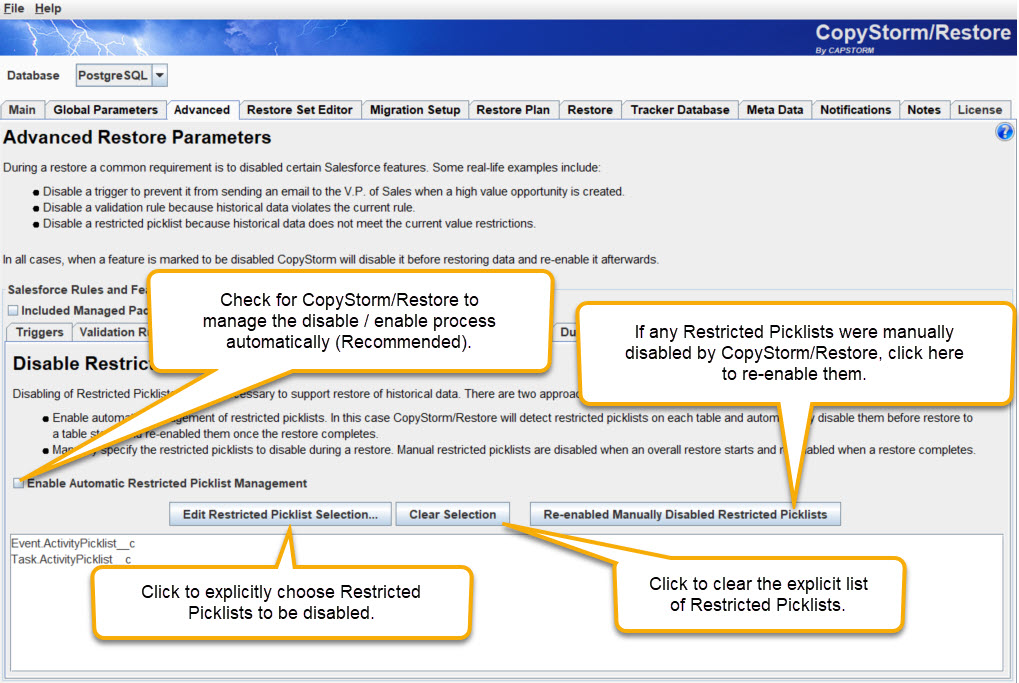
Task: Open the Tracker Database tab
Action: pyautogui.click(x=680, y=110)
